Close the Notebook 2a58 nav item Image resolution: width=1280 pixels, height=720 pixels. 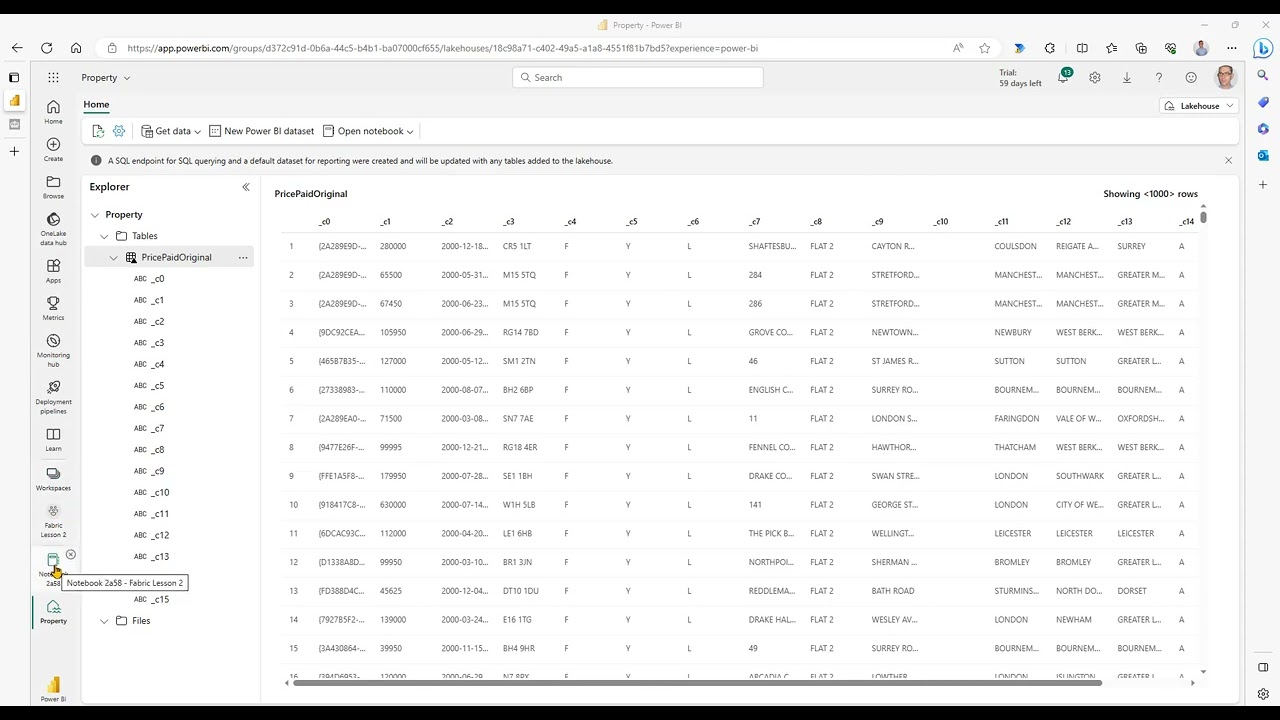pyautogui.click(x=70, y=555)
